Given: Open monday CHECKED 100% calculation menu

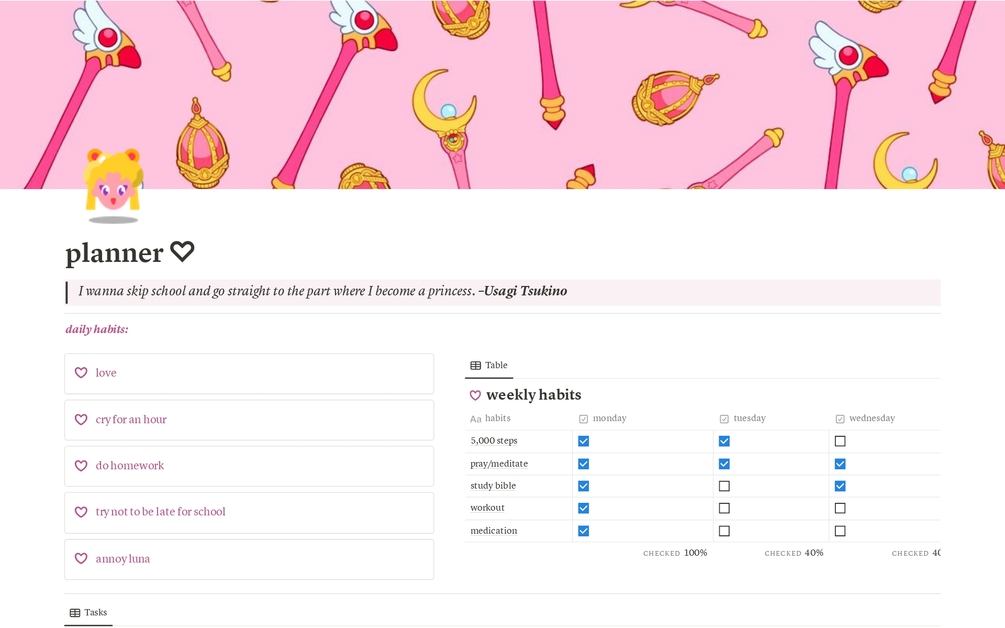Looking at the screenshot, I should coord(675,552).
